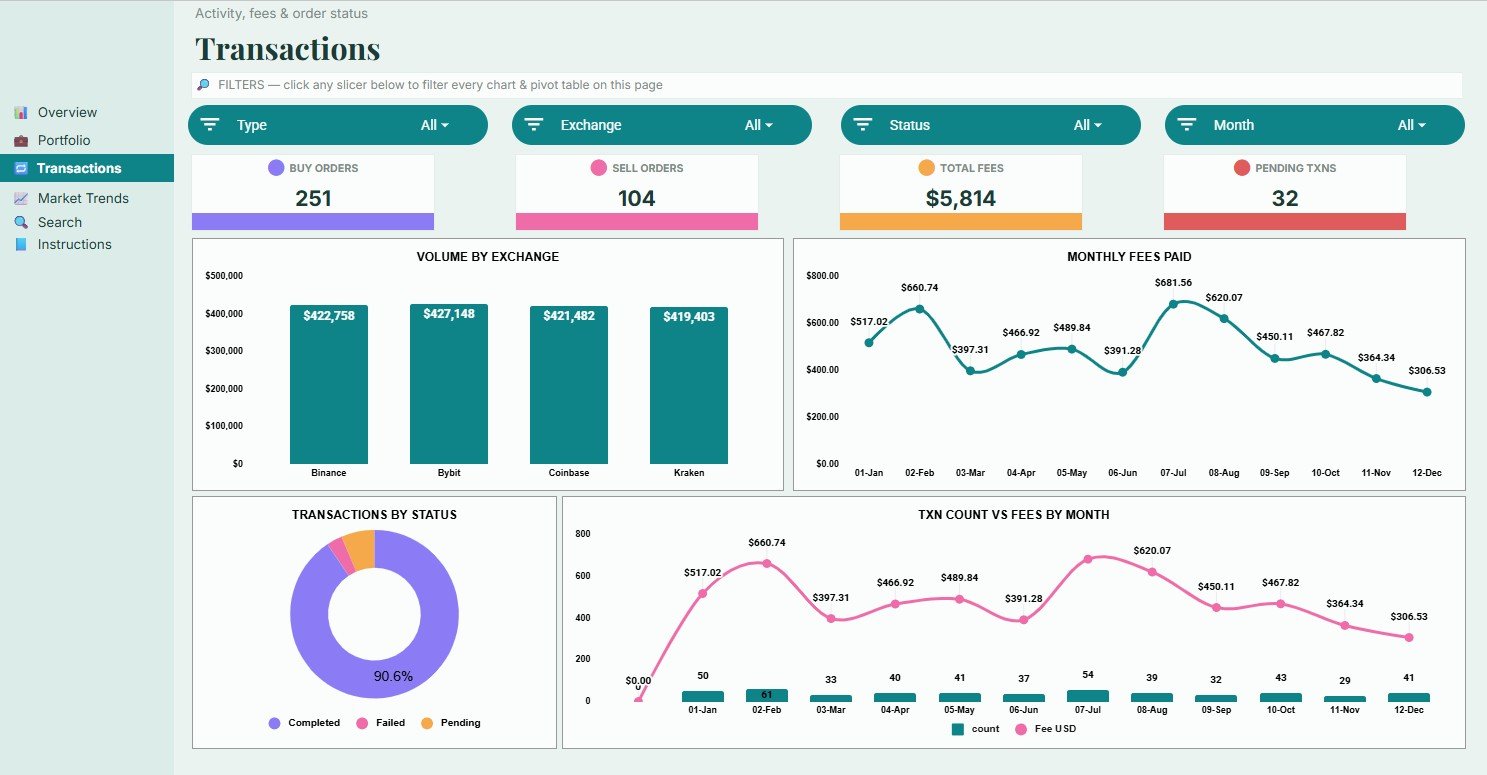Click the $306.53 label in Monthly Fees chart
Screen dimensions: 1487x775
pos(1427,370)
